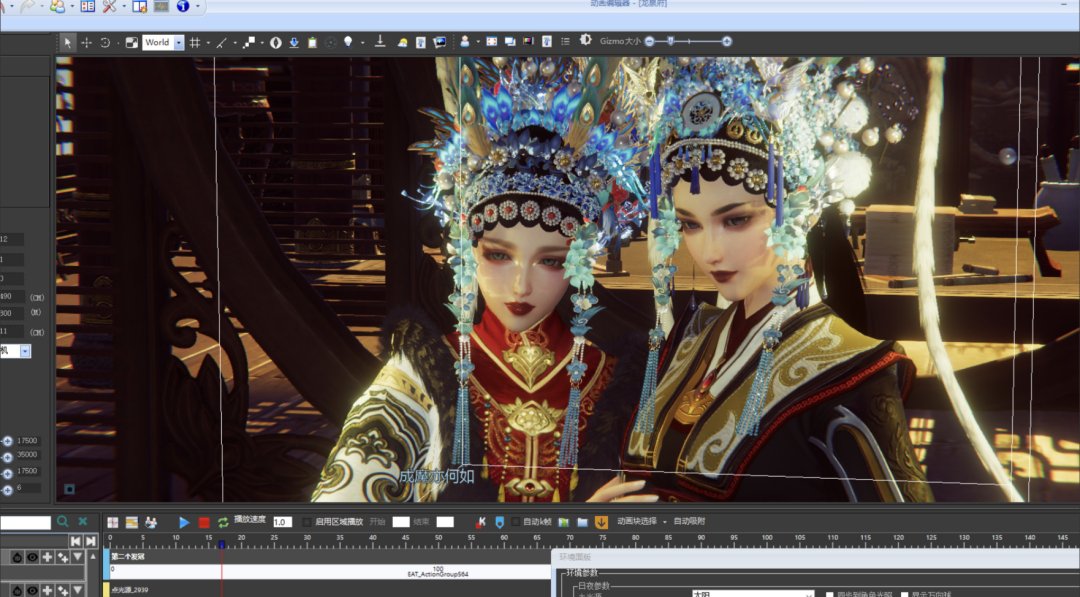Open the World coordinate dropdown
1080x597 pixels.
coord(179,42)
